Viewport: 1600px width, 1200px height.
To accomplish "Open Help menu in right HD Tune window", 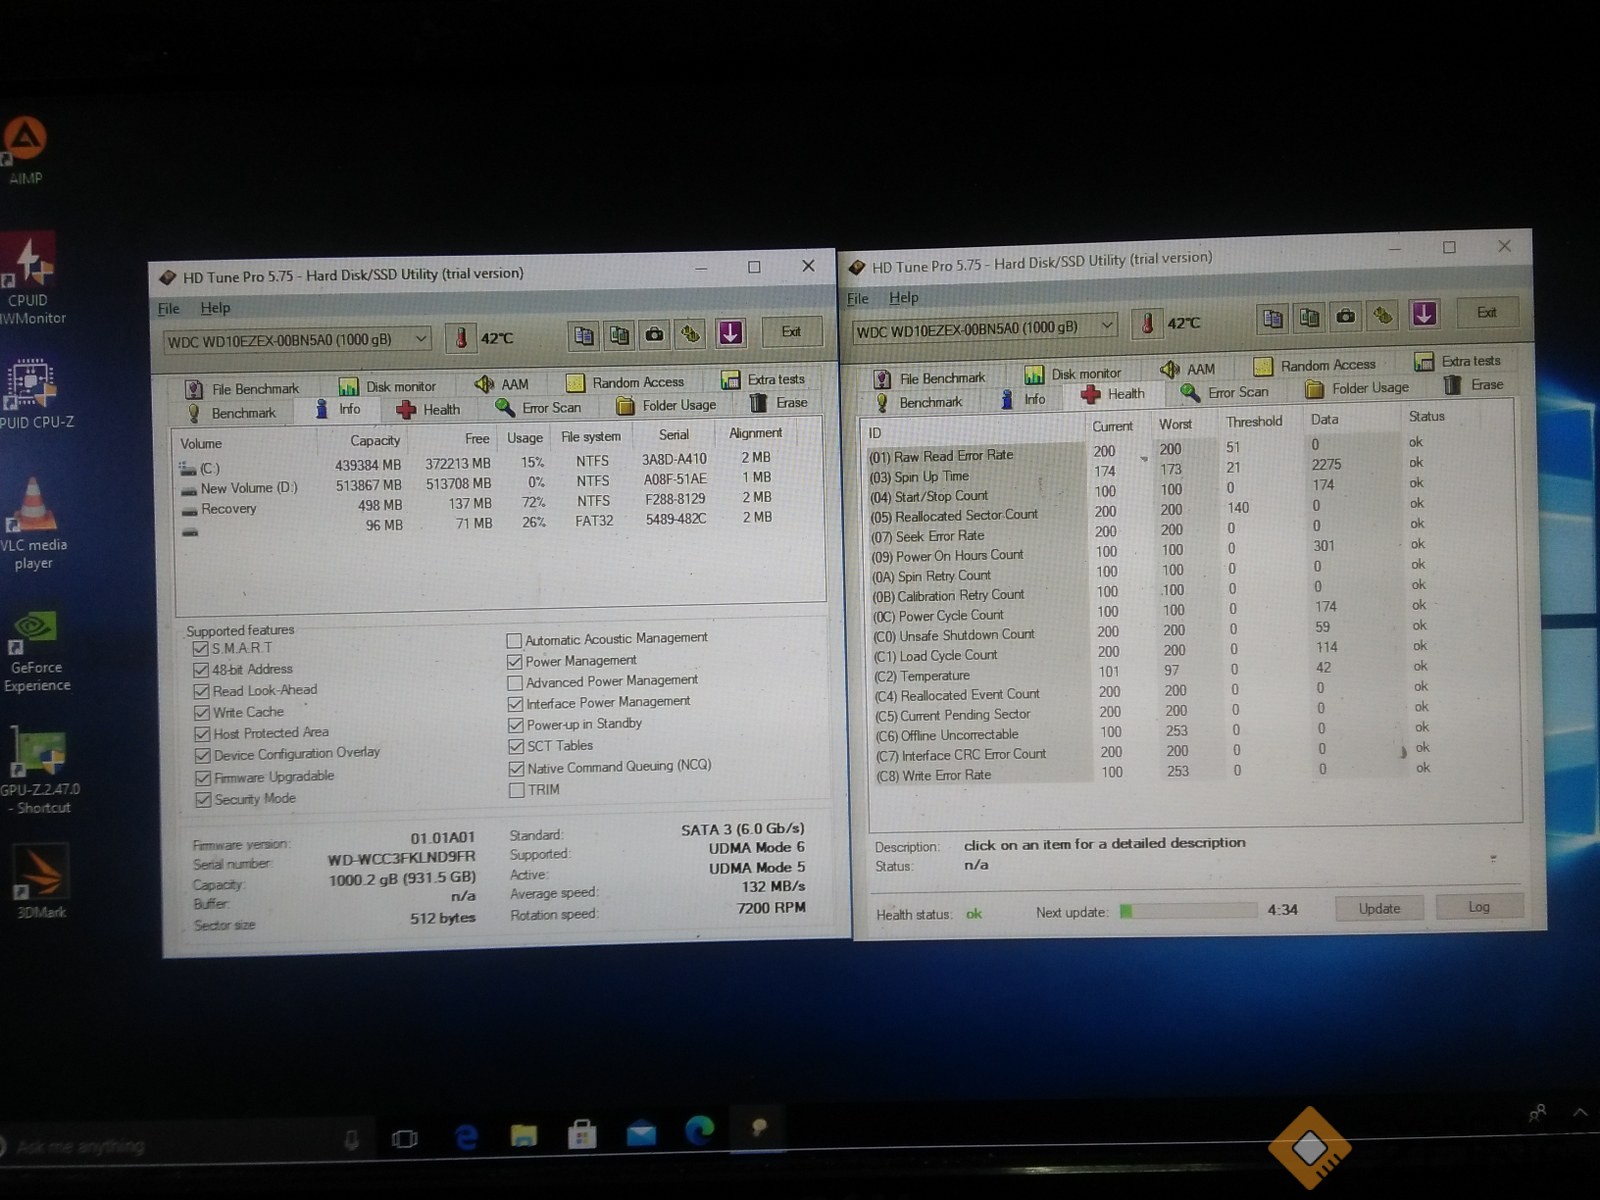I will click(903, 297).
